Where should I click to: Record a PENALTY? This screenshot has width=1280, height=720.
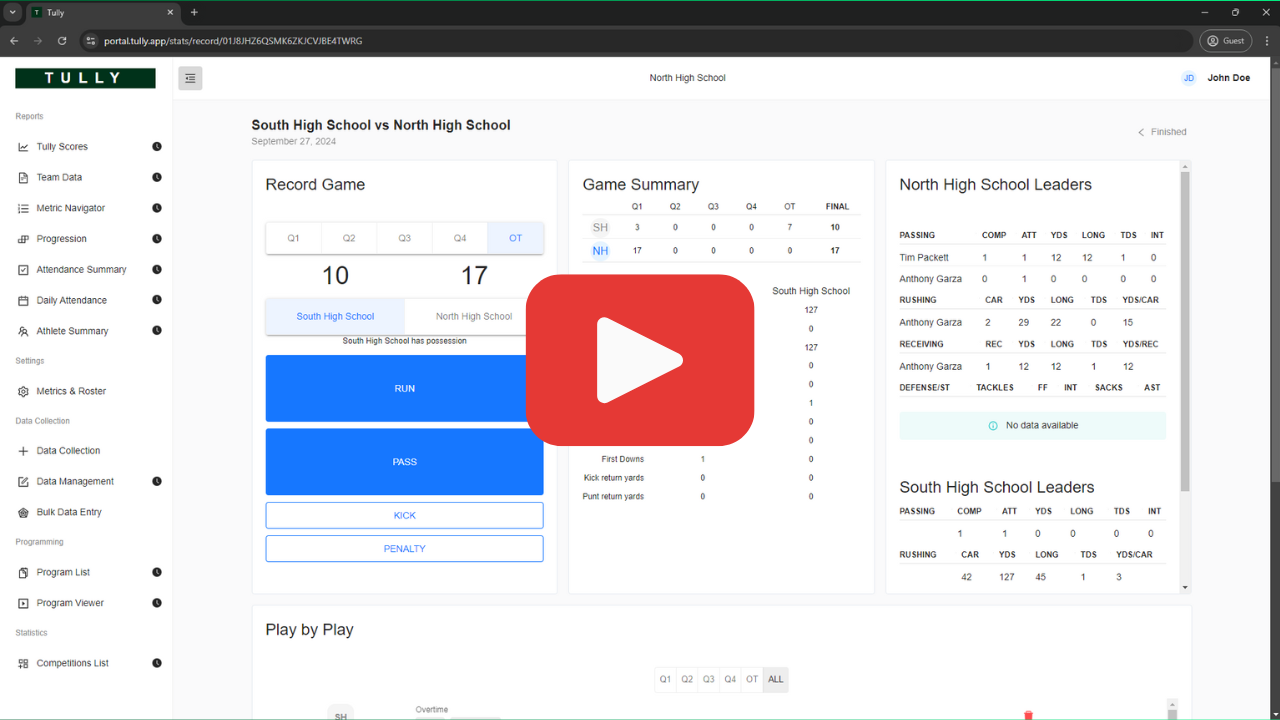click(404, 548)
